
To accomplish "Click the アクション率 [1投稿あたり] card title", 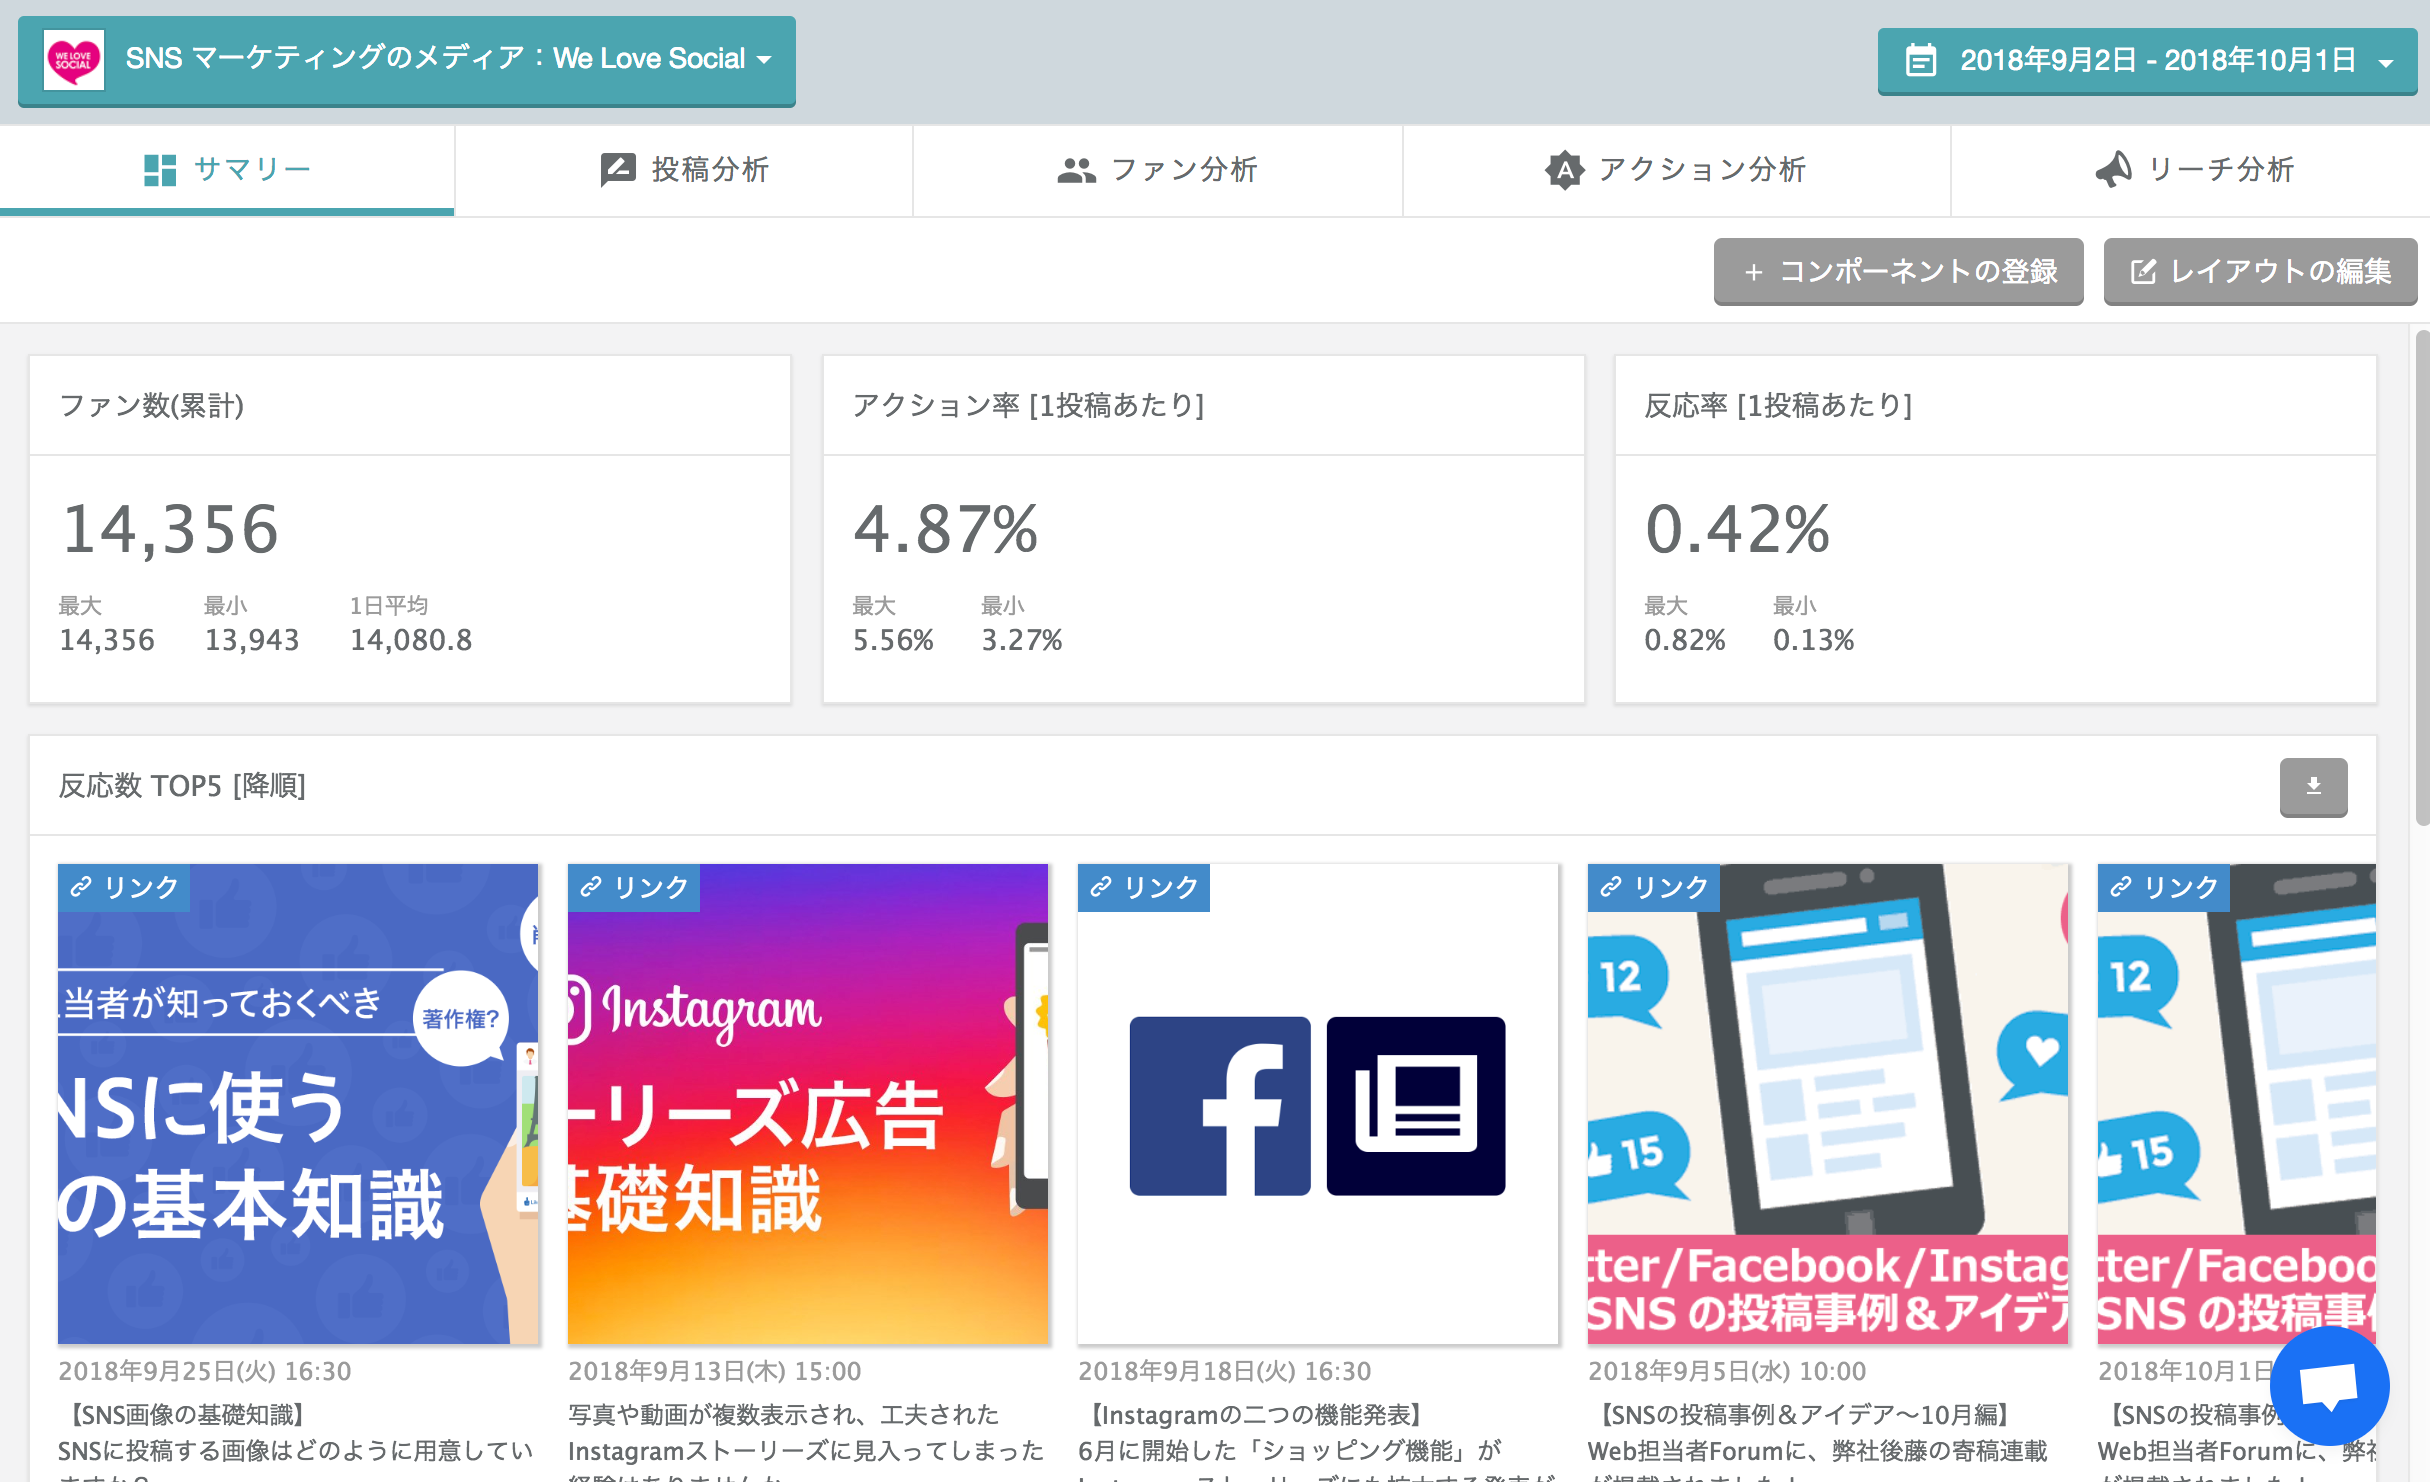I will [1029, 405].
